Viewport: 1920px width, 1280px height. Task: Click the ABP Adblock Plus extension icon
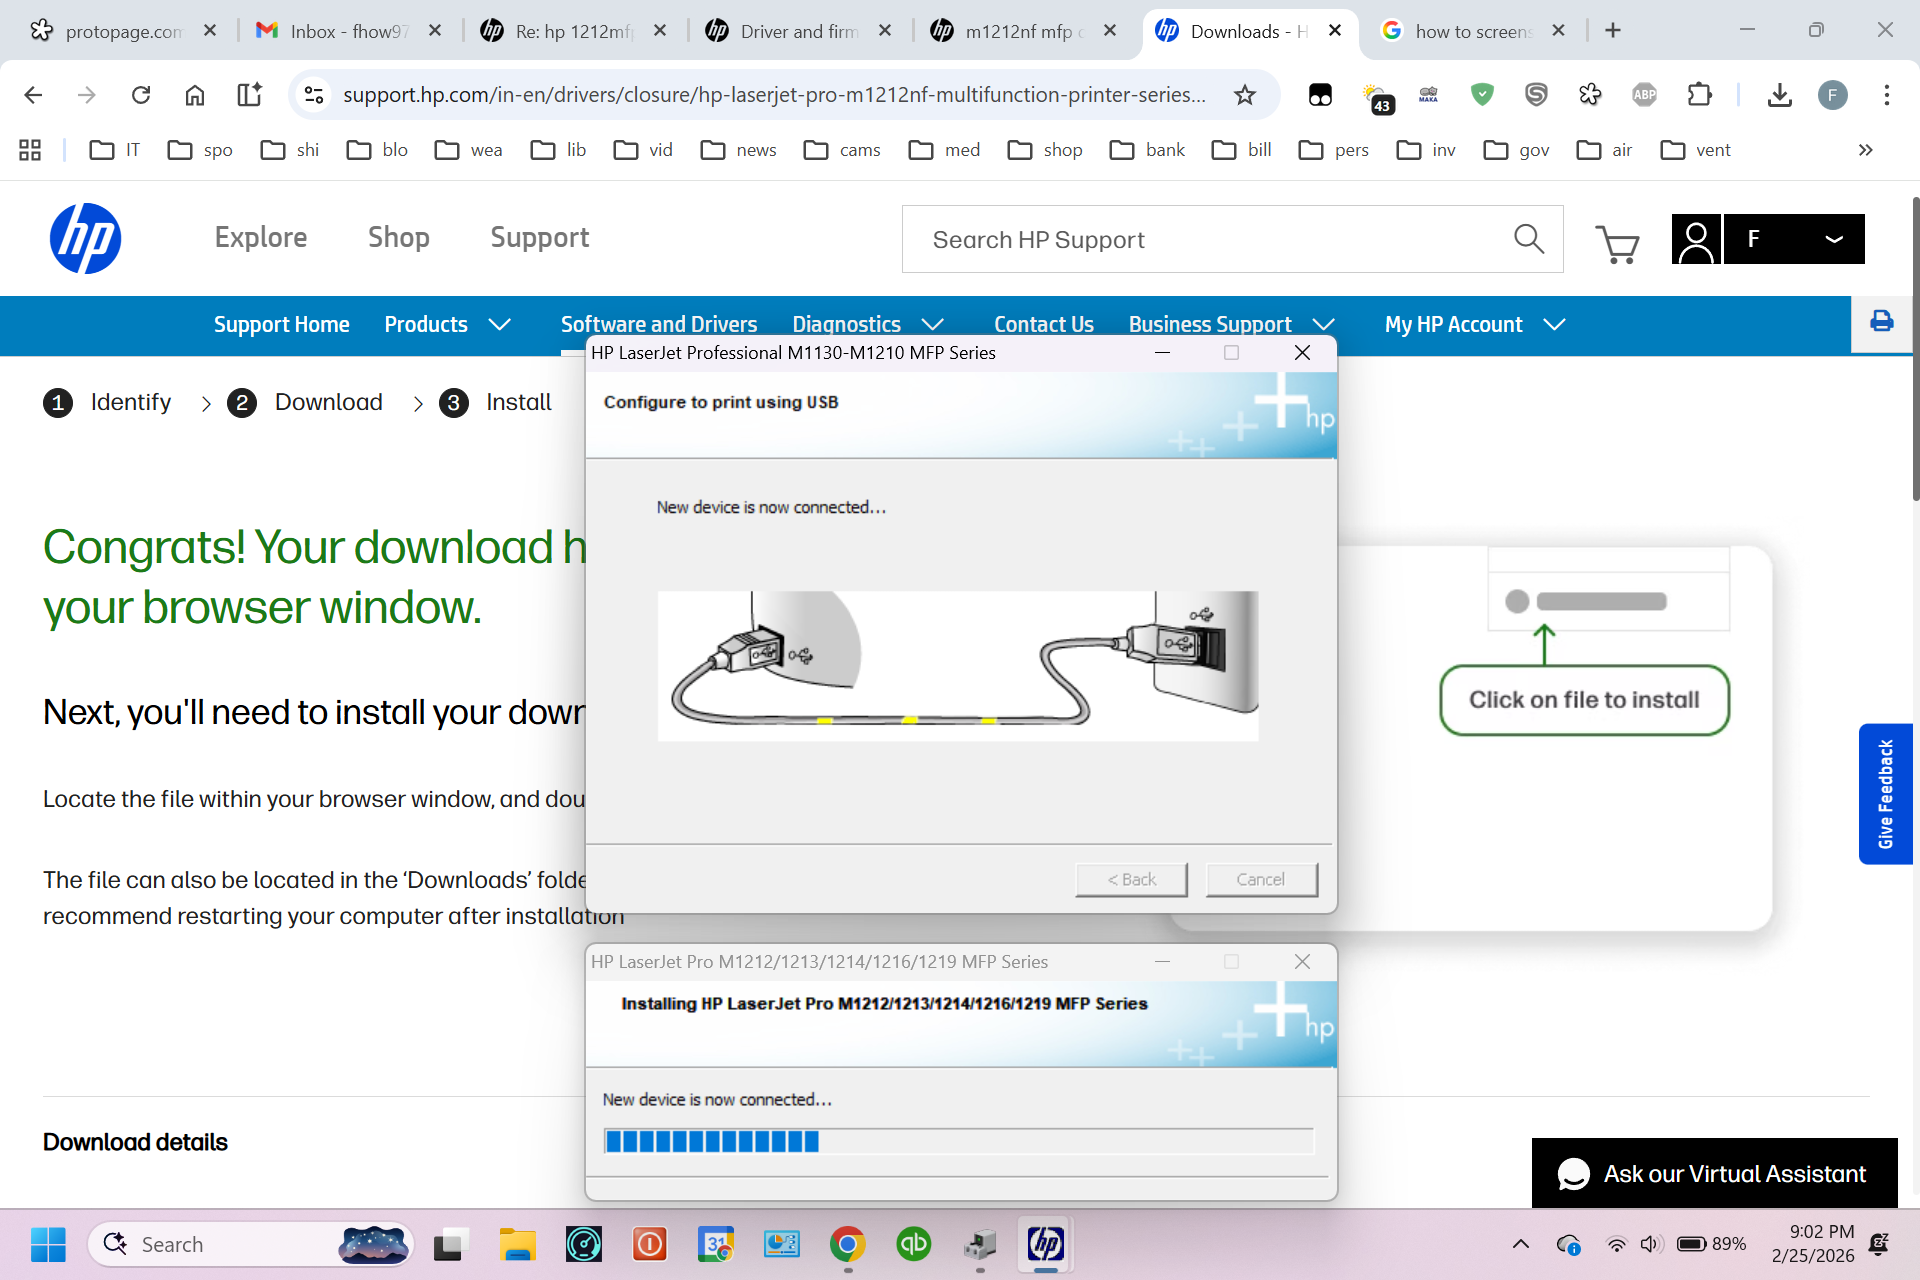click(1644, 95)
